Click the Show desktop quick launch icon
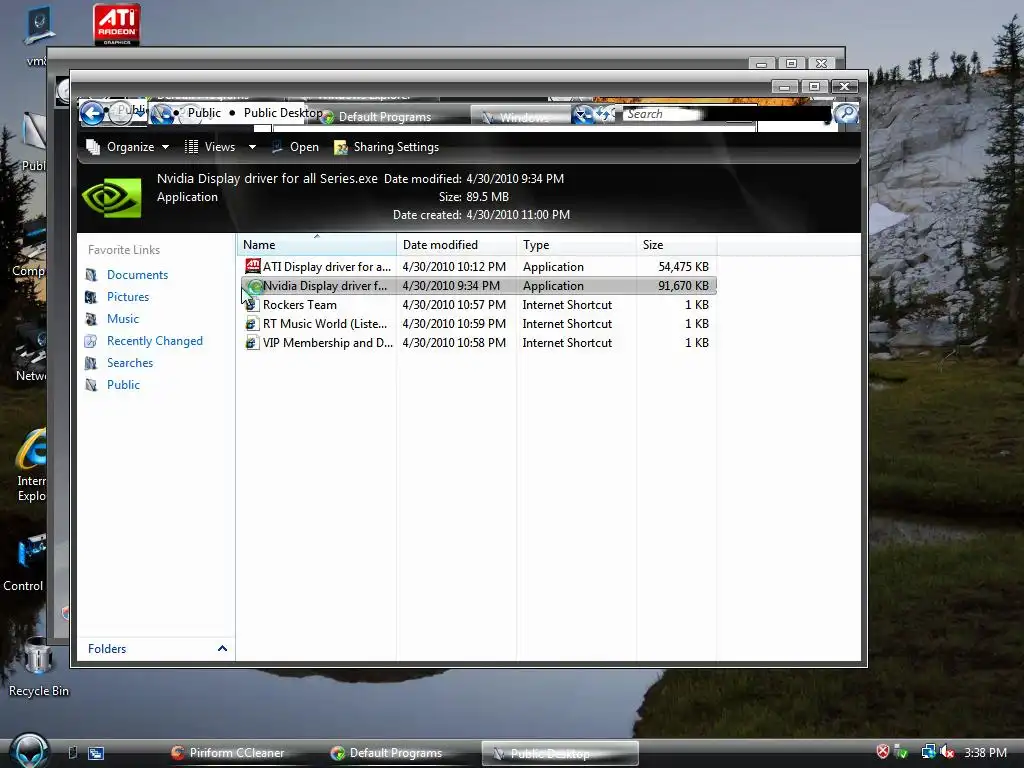1024x768 pixels. (x=73, y=753)
